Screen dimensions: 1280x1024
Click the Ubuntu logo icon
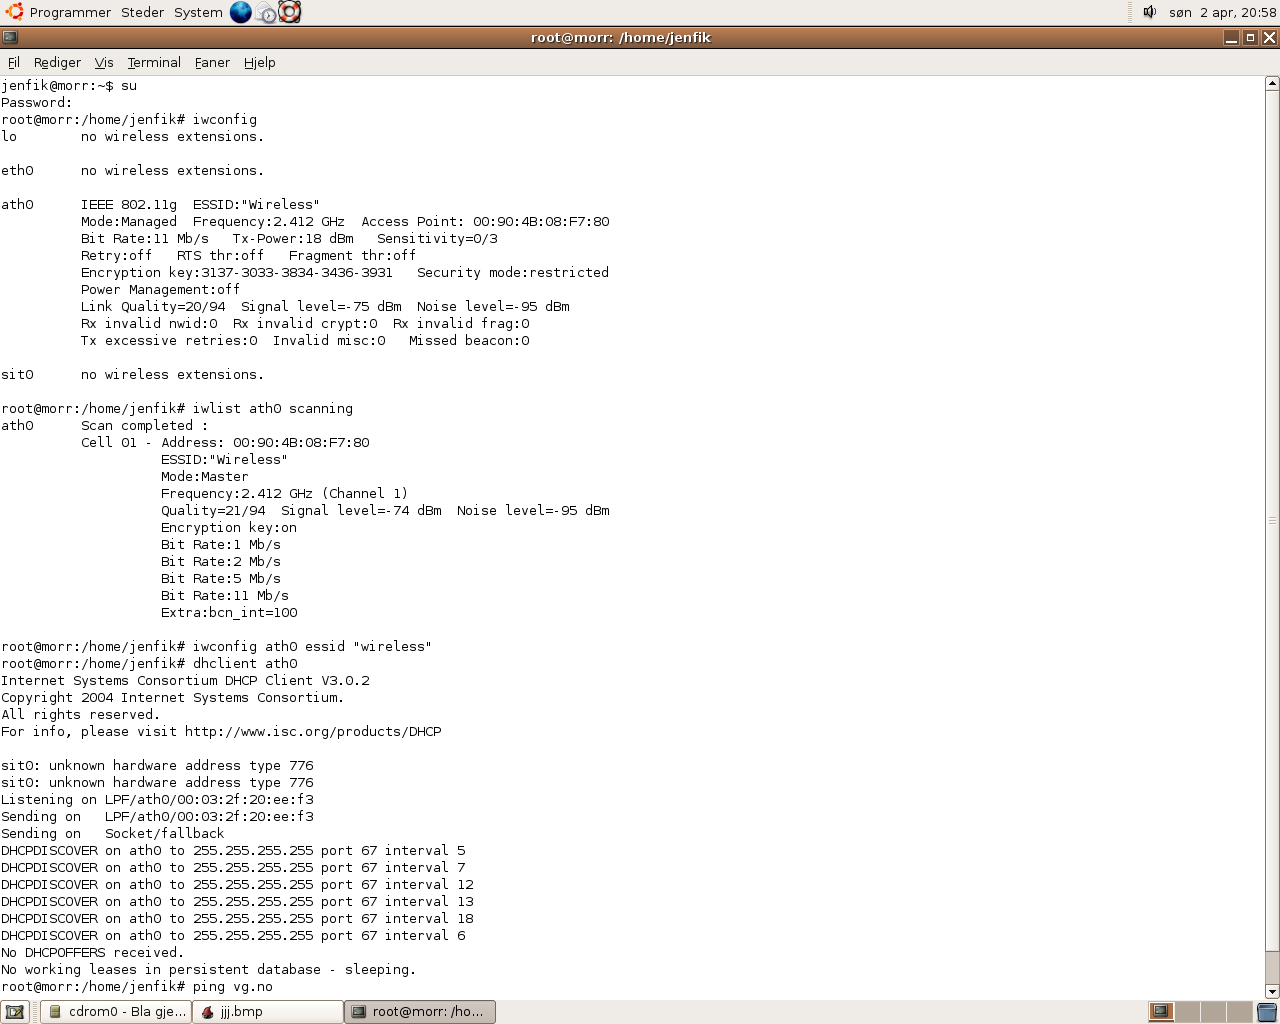pos(14,12)
